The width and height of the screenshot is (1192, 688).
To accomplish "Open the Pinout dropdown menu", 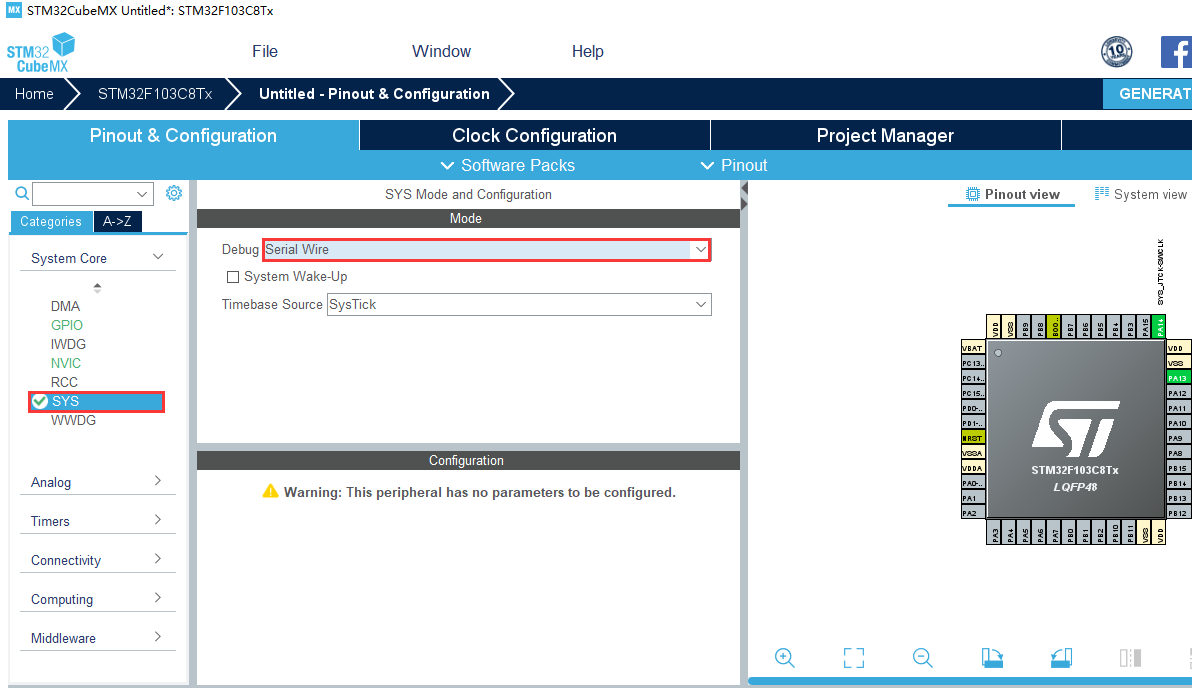I will (x=734, y=165).
